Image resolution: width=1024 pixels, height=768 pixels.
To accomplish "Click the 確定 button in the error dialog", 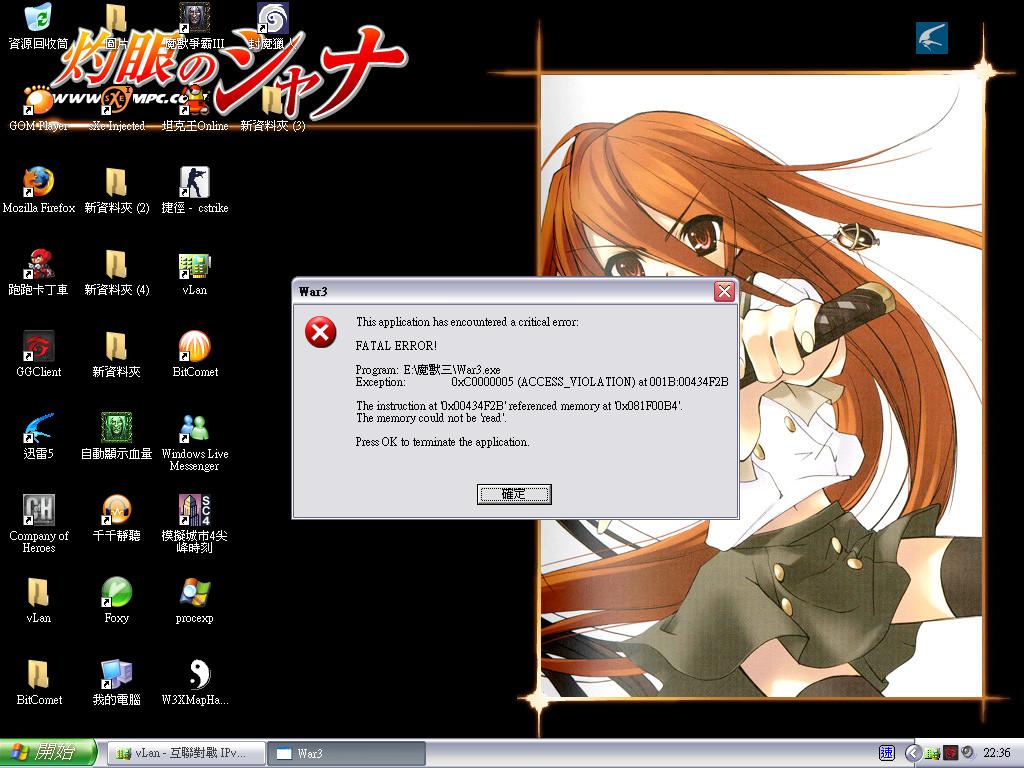I will pyautogui.click(x=513, y=494).
